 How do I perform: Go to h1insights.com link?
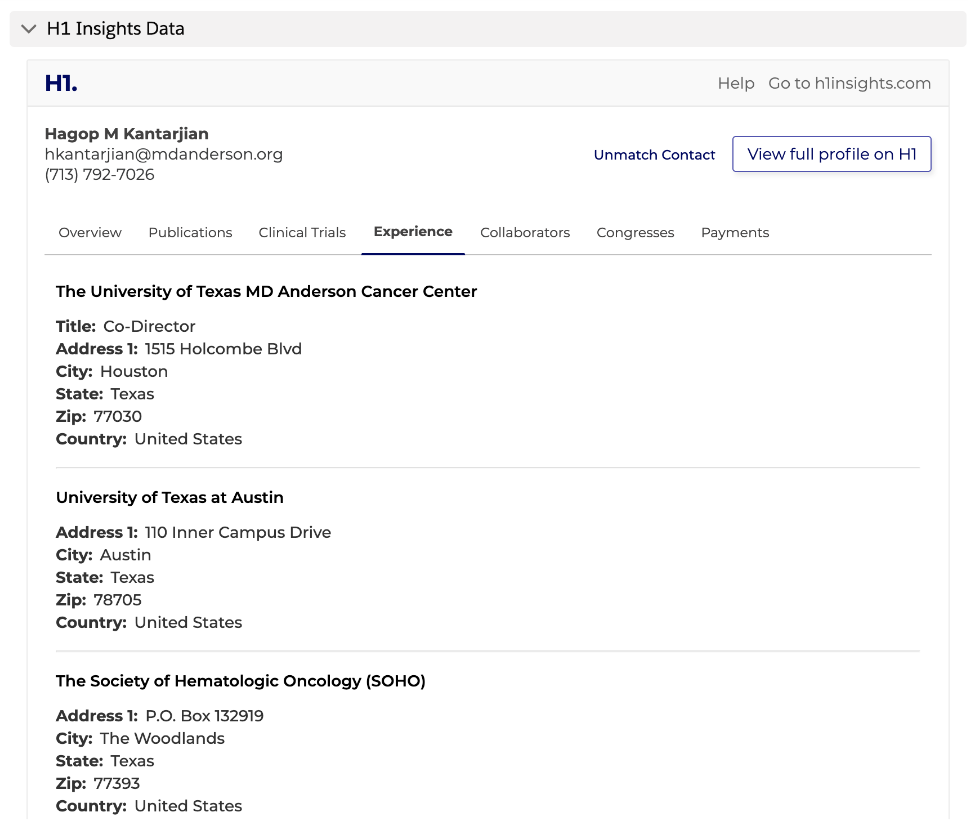click(x=849, y=83)
